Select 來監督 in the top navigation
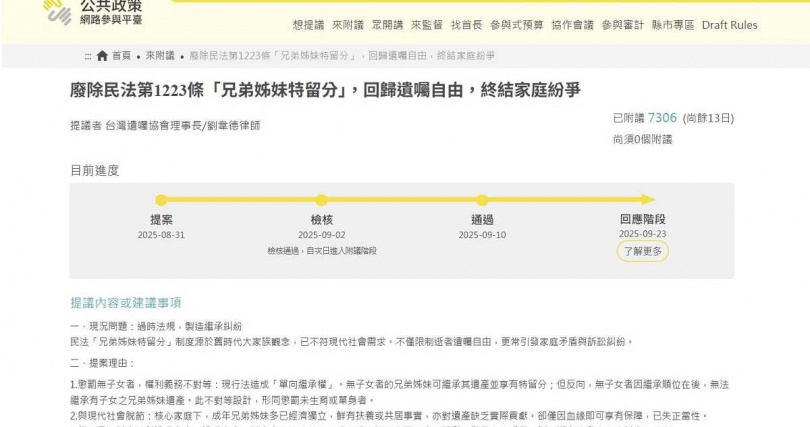Viewport: 810px width, 427px height. (426, 25)
